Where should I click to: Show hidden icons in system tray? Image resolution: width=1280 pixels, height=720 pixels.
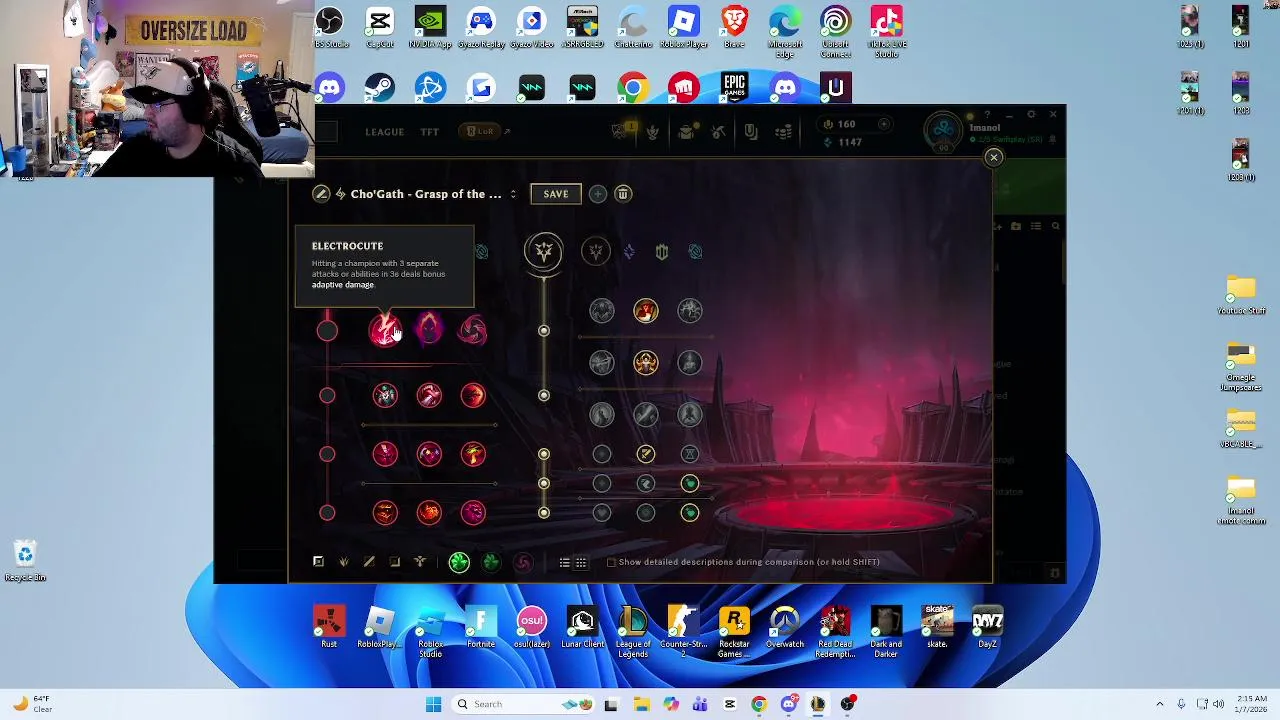pos(1160,704)
